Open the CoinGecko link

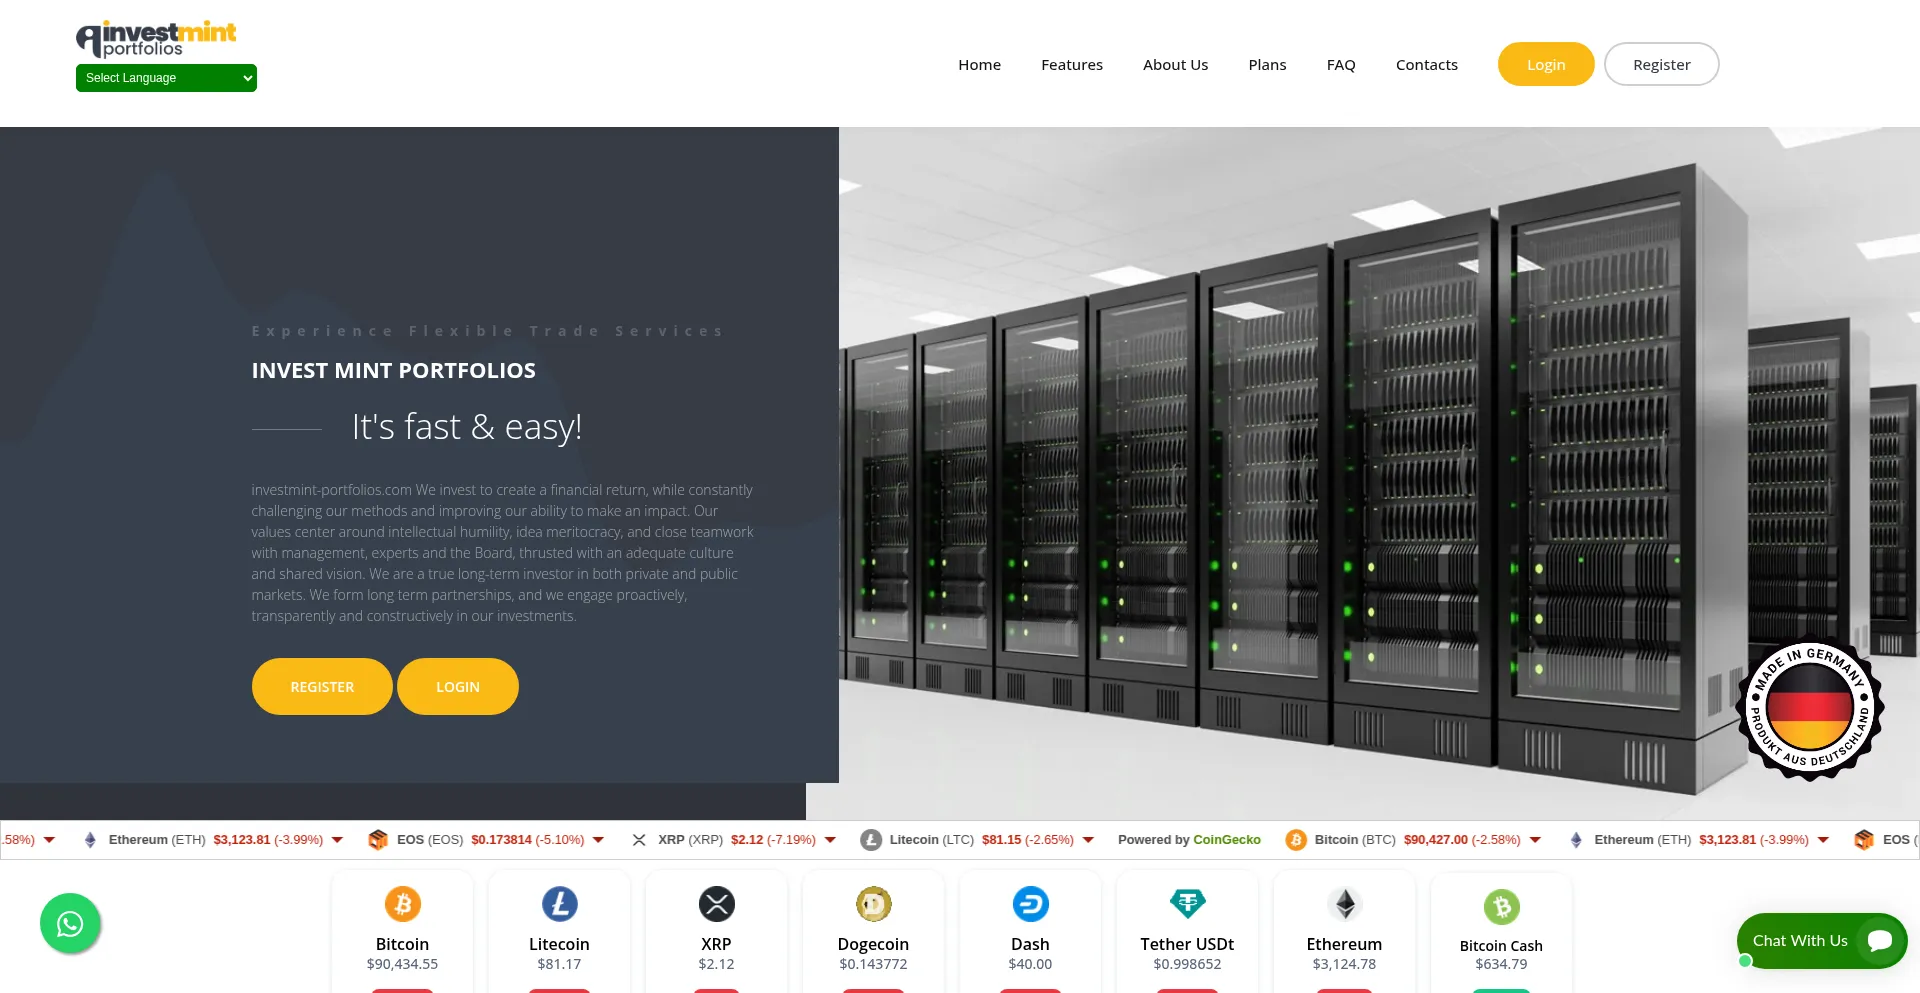pos(1227,840)
